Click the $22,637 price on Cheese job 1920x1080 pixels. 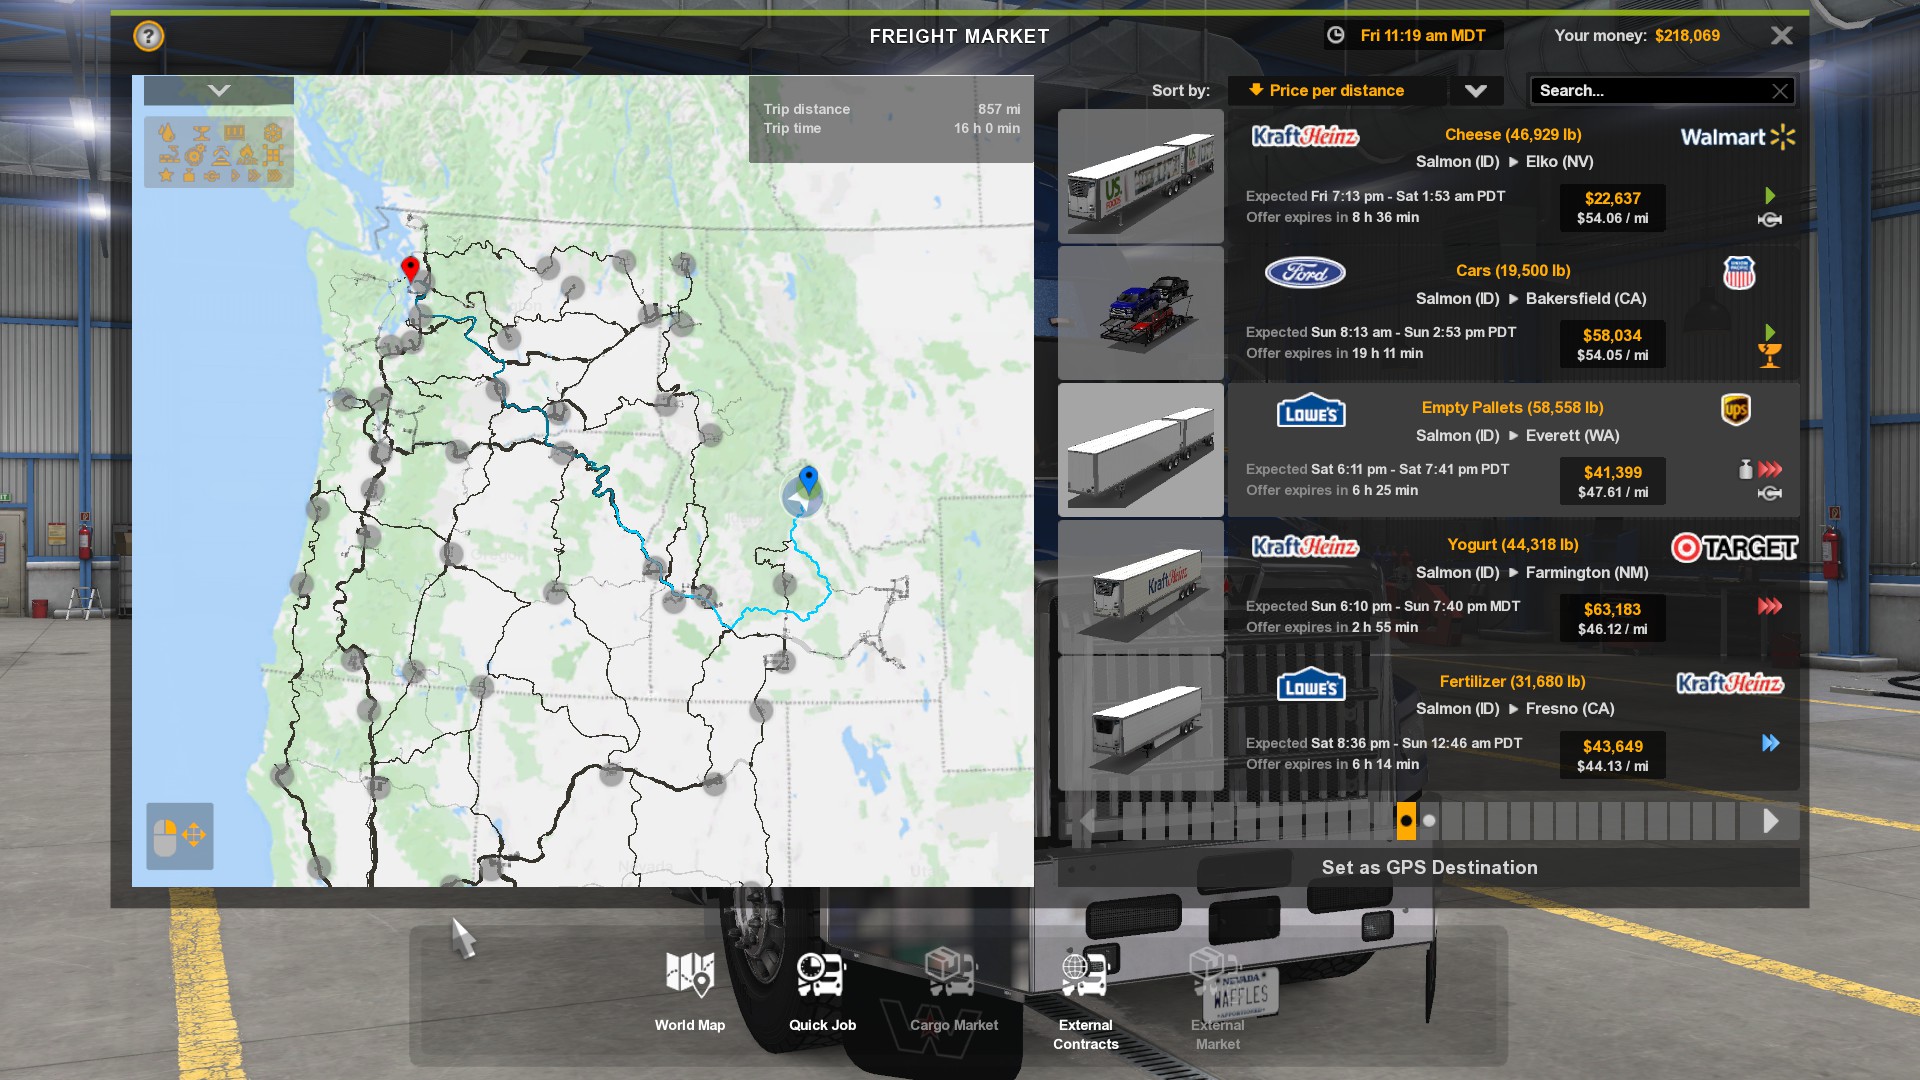point(1612,198)
